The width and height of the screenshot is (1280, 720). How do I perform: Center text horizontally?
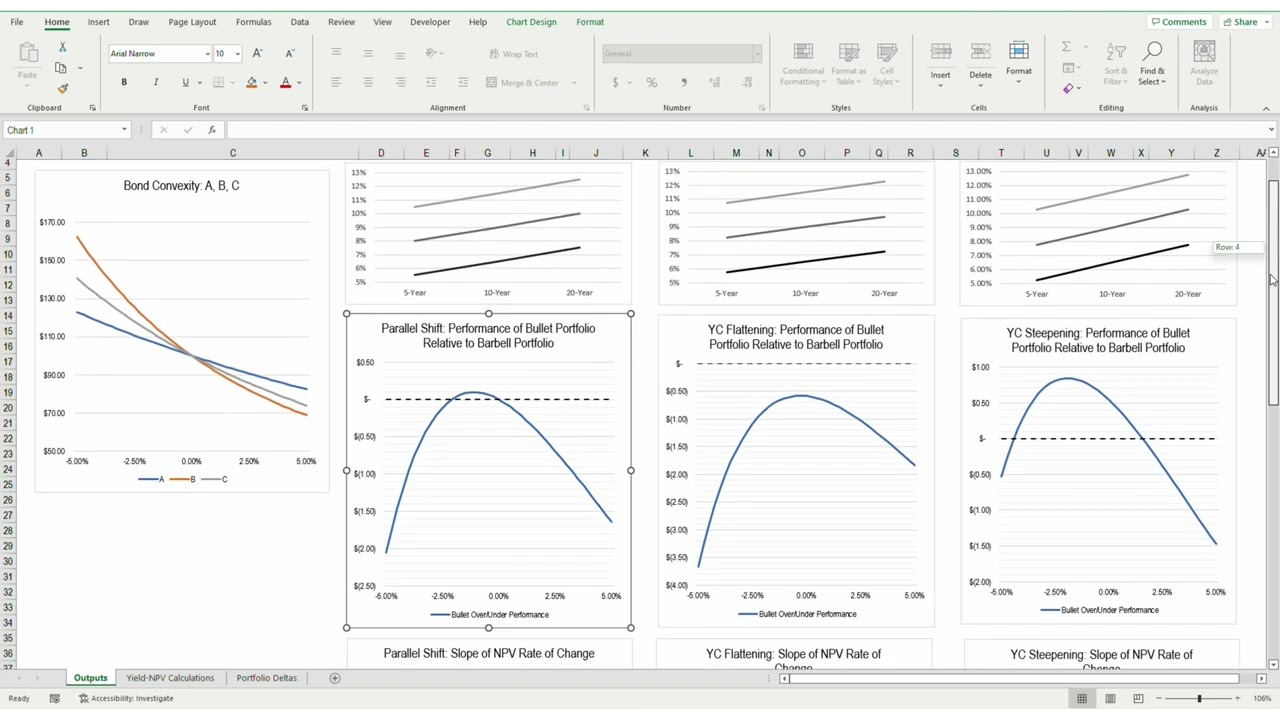[x=368, y=82]
